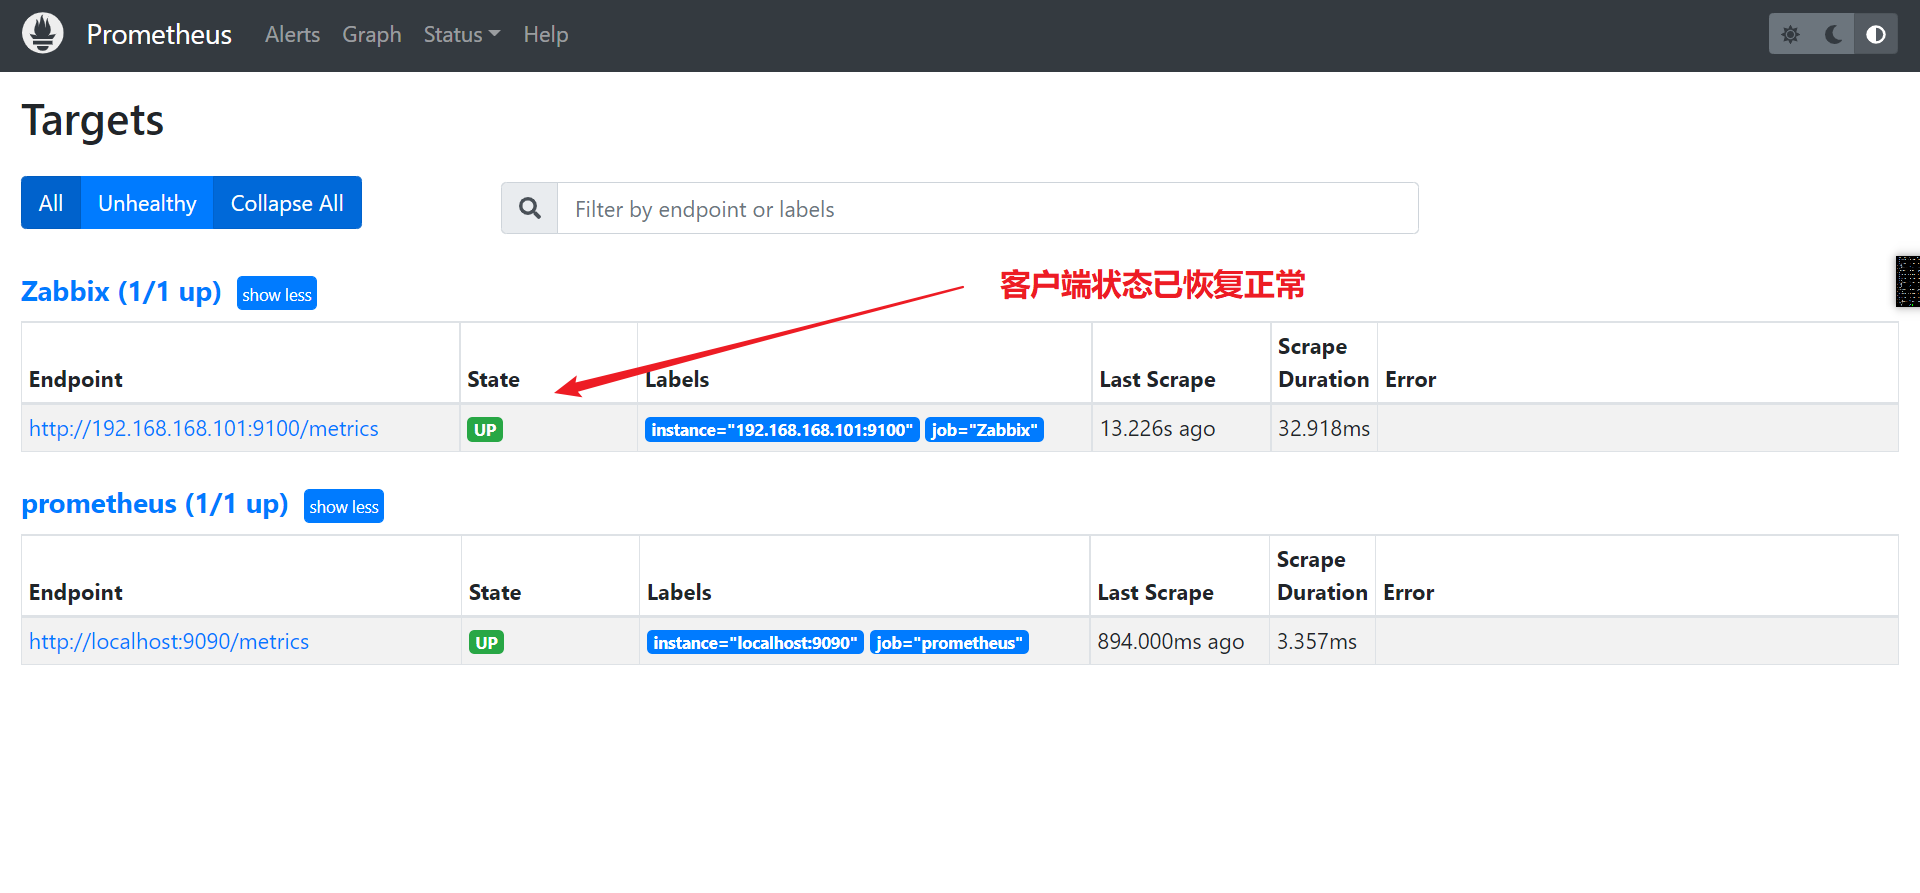The width and height of the screenshot is (1920, 893).
Task: Click the job="prometheus" label badge
Action: pyautogui.click(x=949, y=643)
